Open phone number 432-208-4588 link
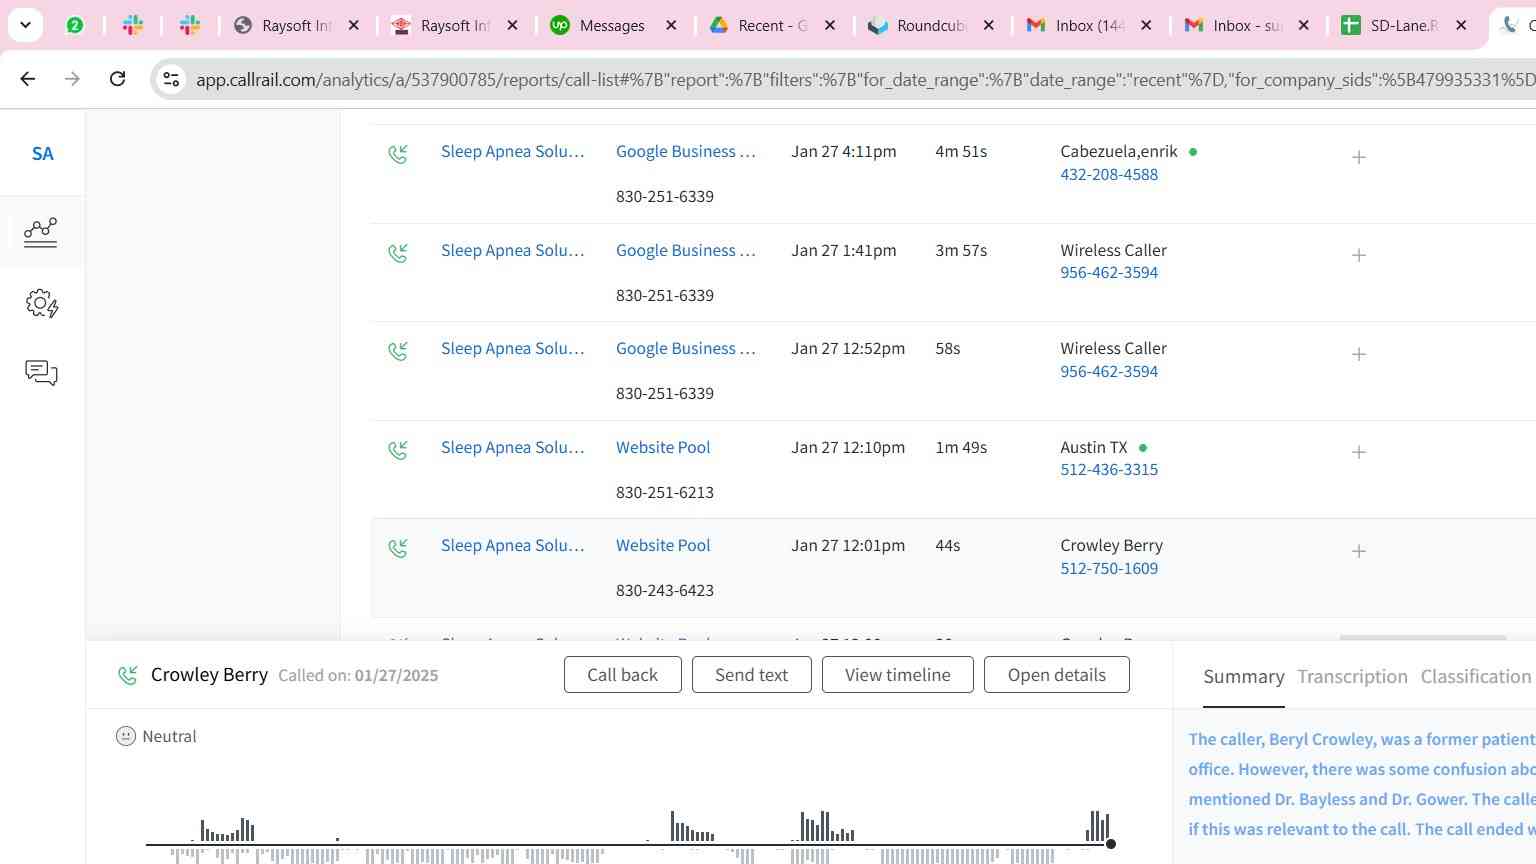 tap(1109, 174)
